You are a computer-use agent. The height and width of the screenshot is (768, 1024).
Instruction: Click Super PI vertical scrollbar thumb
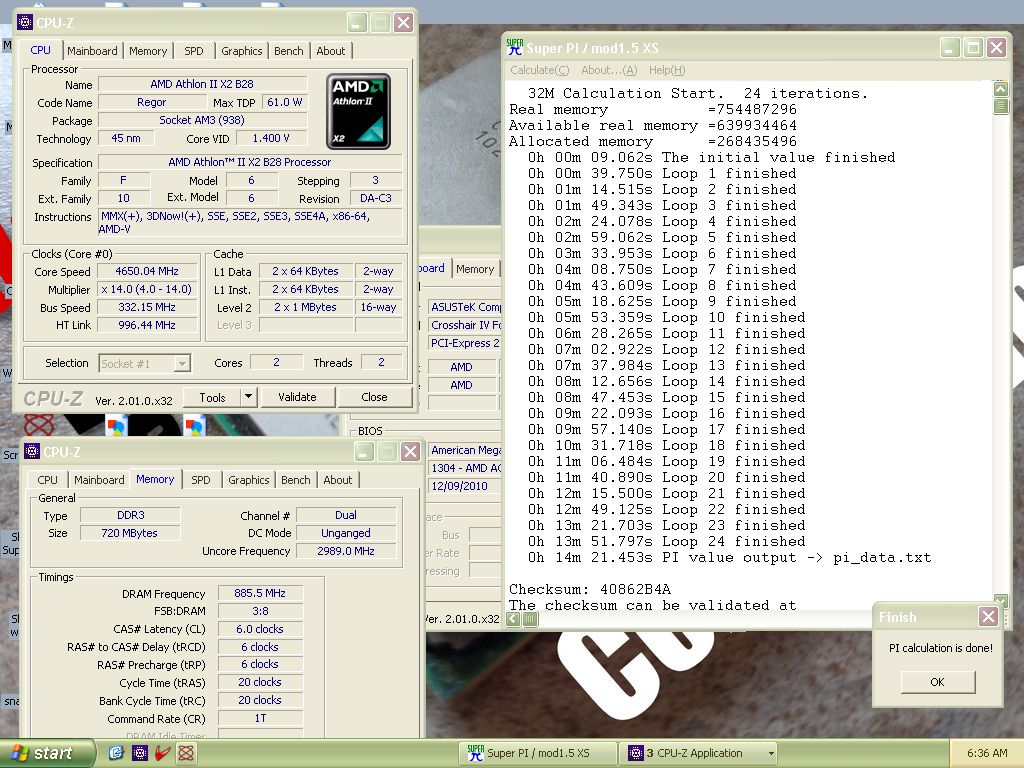pyautogui.click(x=1000, y=106)
